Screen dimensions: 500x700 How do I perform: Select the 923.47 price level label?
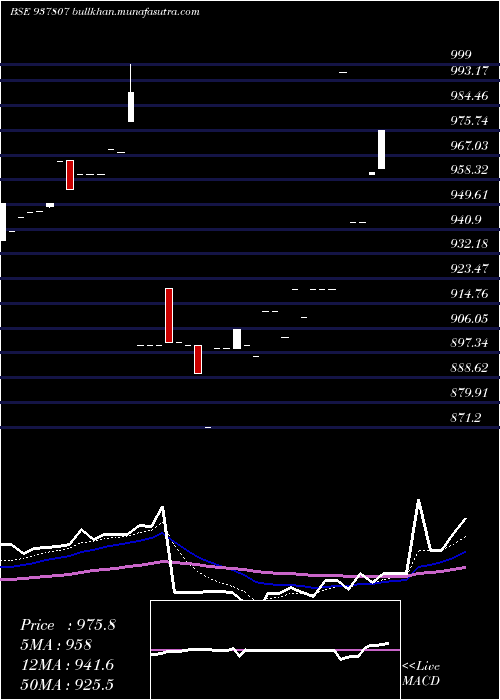(470, 269)
